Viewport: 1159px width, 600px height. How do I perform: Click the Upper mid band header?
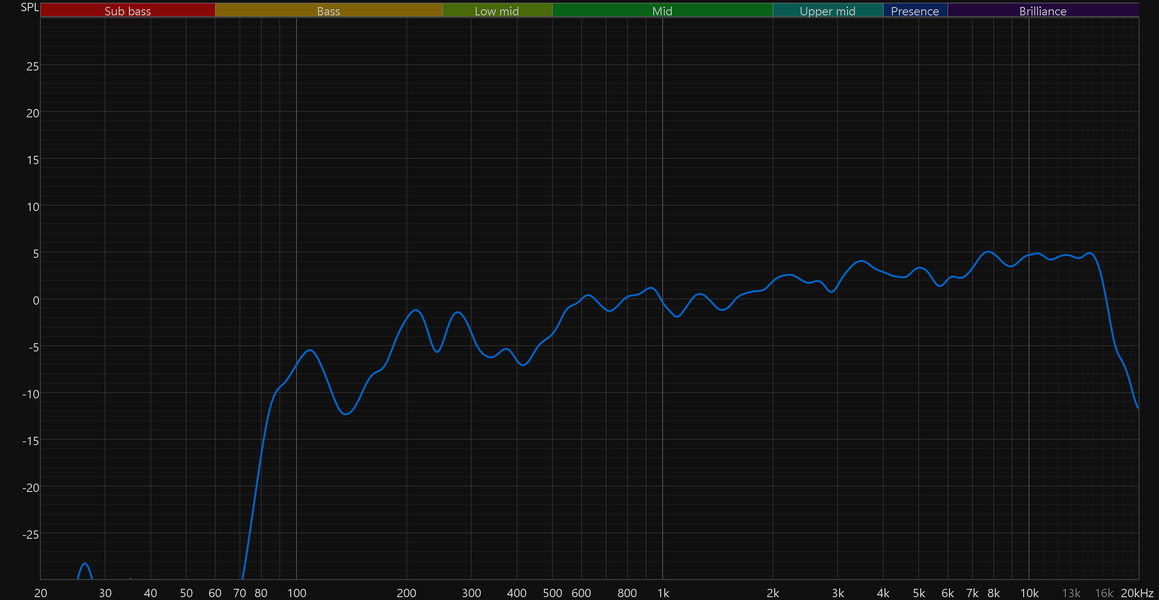coord(828,10)
